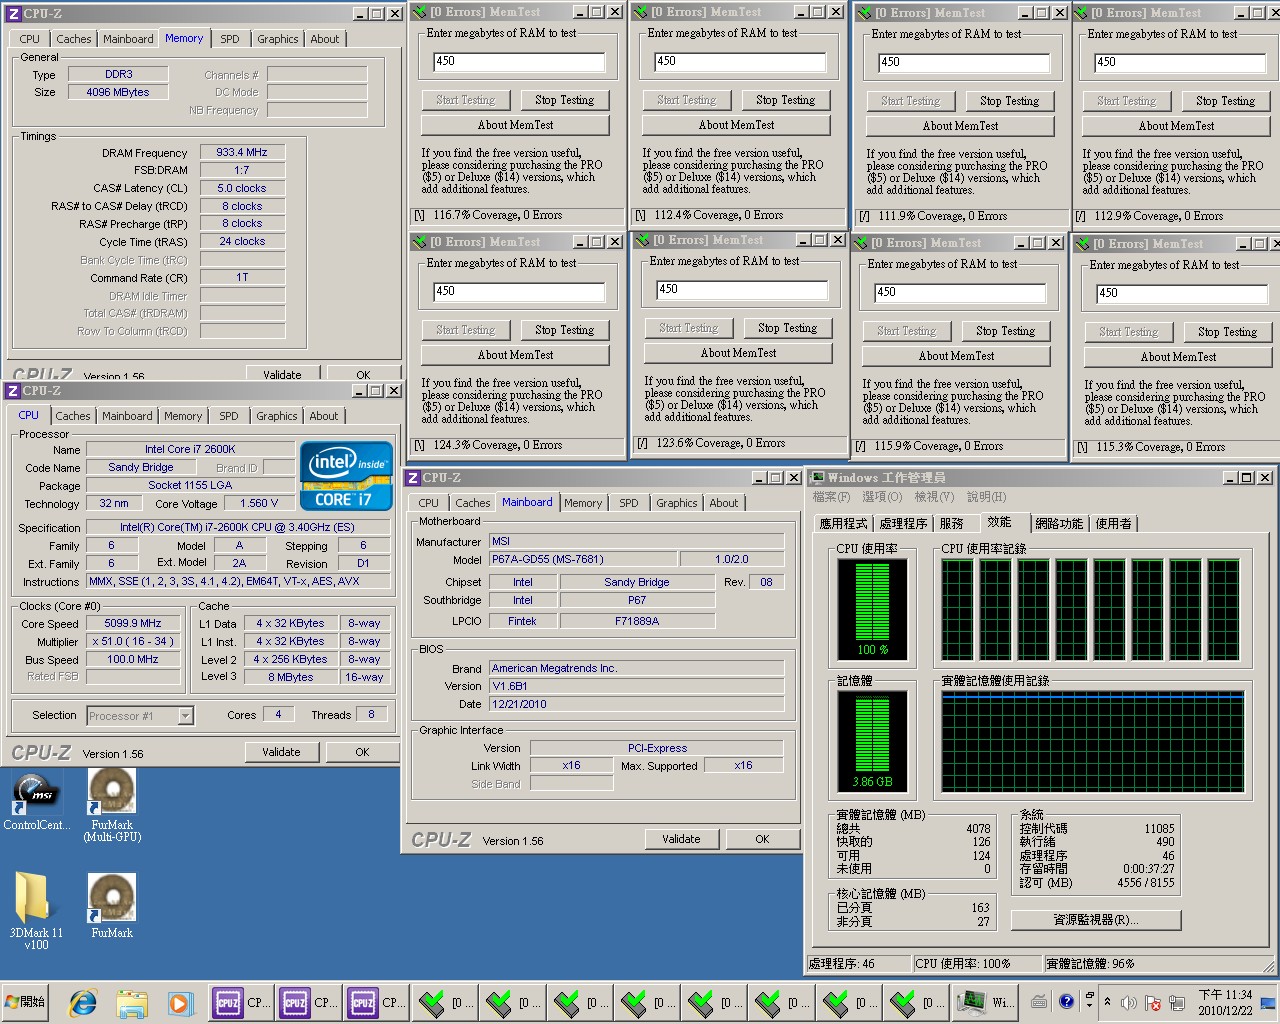1280x1024 pixels.
Task: Click OK in CPU-Z Mainboard window
Action: [762, 839]
